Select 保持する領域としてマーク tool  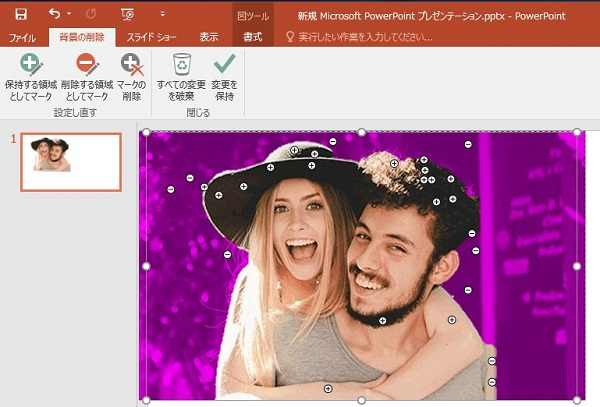coord(31,78)
